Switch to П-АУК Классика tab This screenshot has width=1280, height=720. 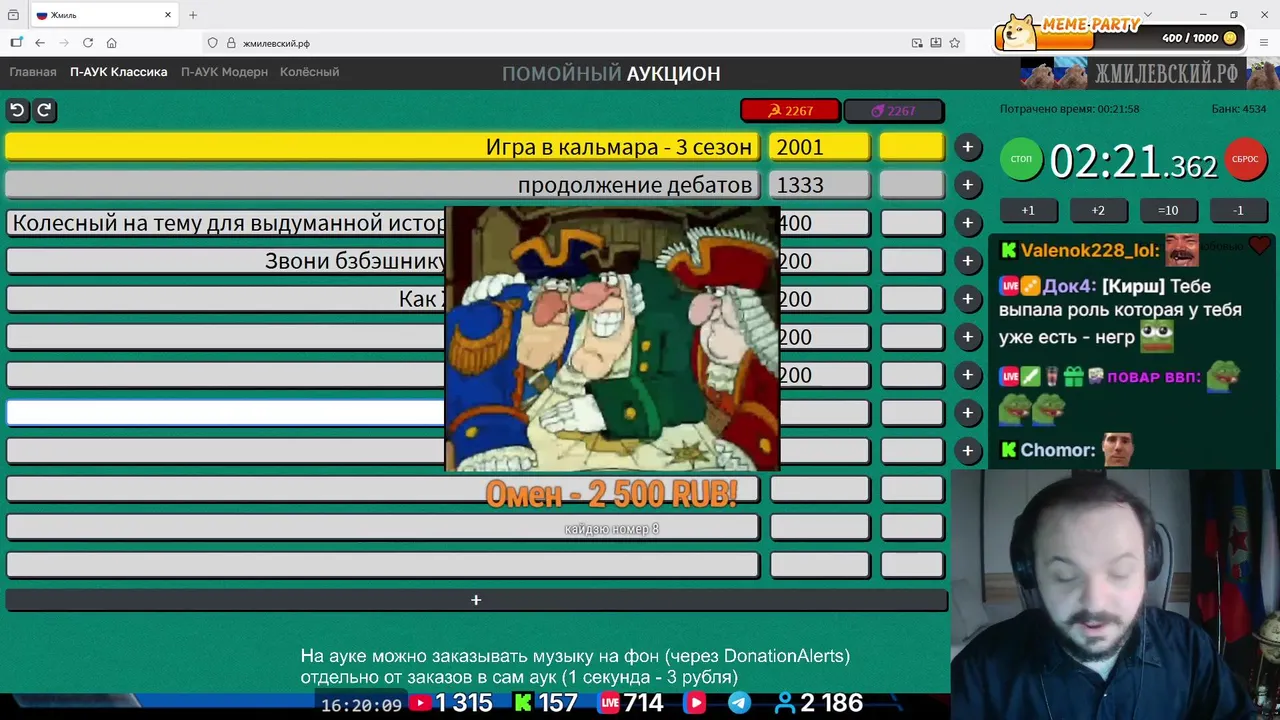coord(119,72)
